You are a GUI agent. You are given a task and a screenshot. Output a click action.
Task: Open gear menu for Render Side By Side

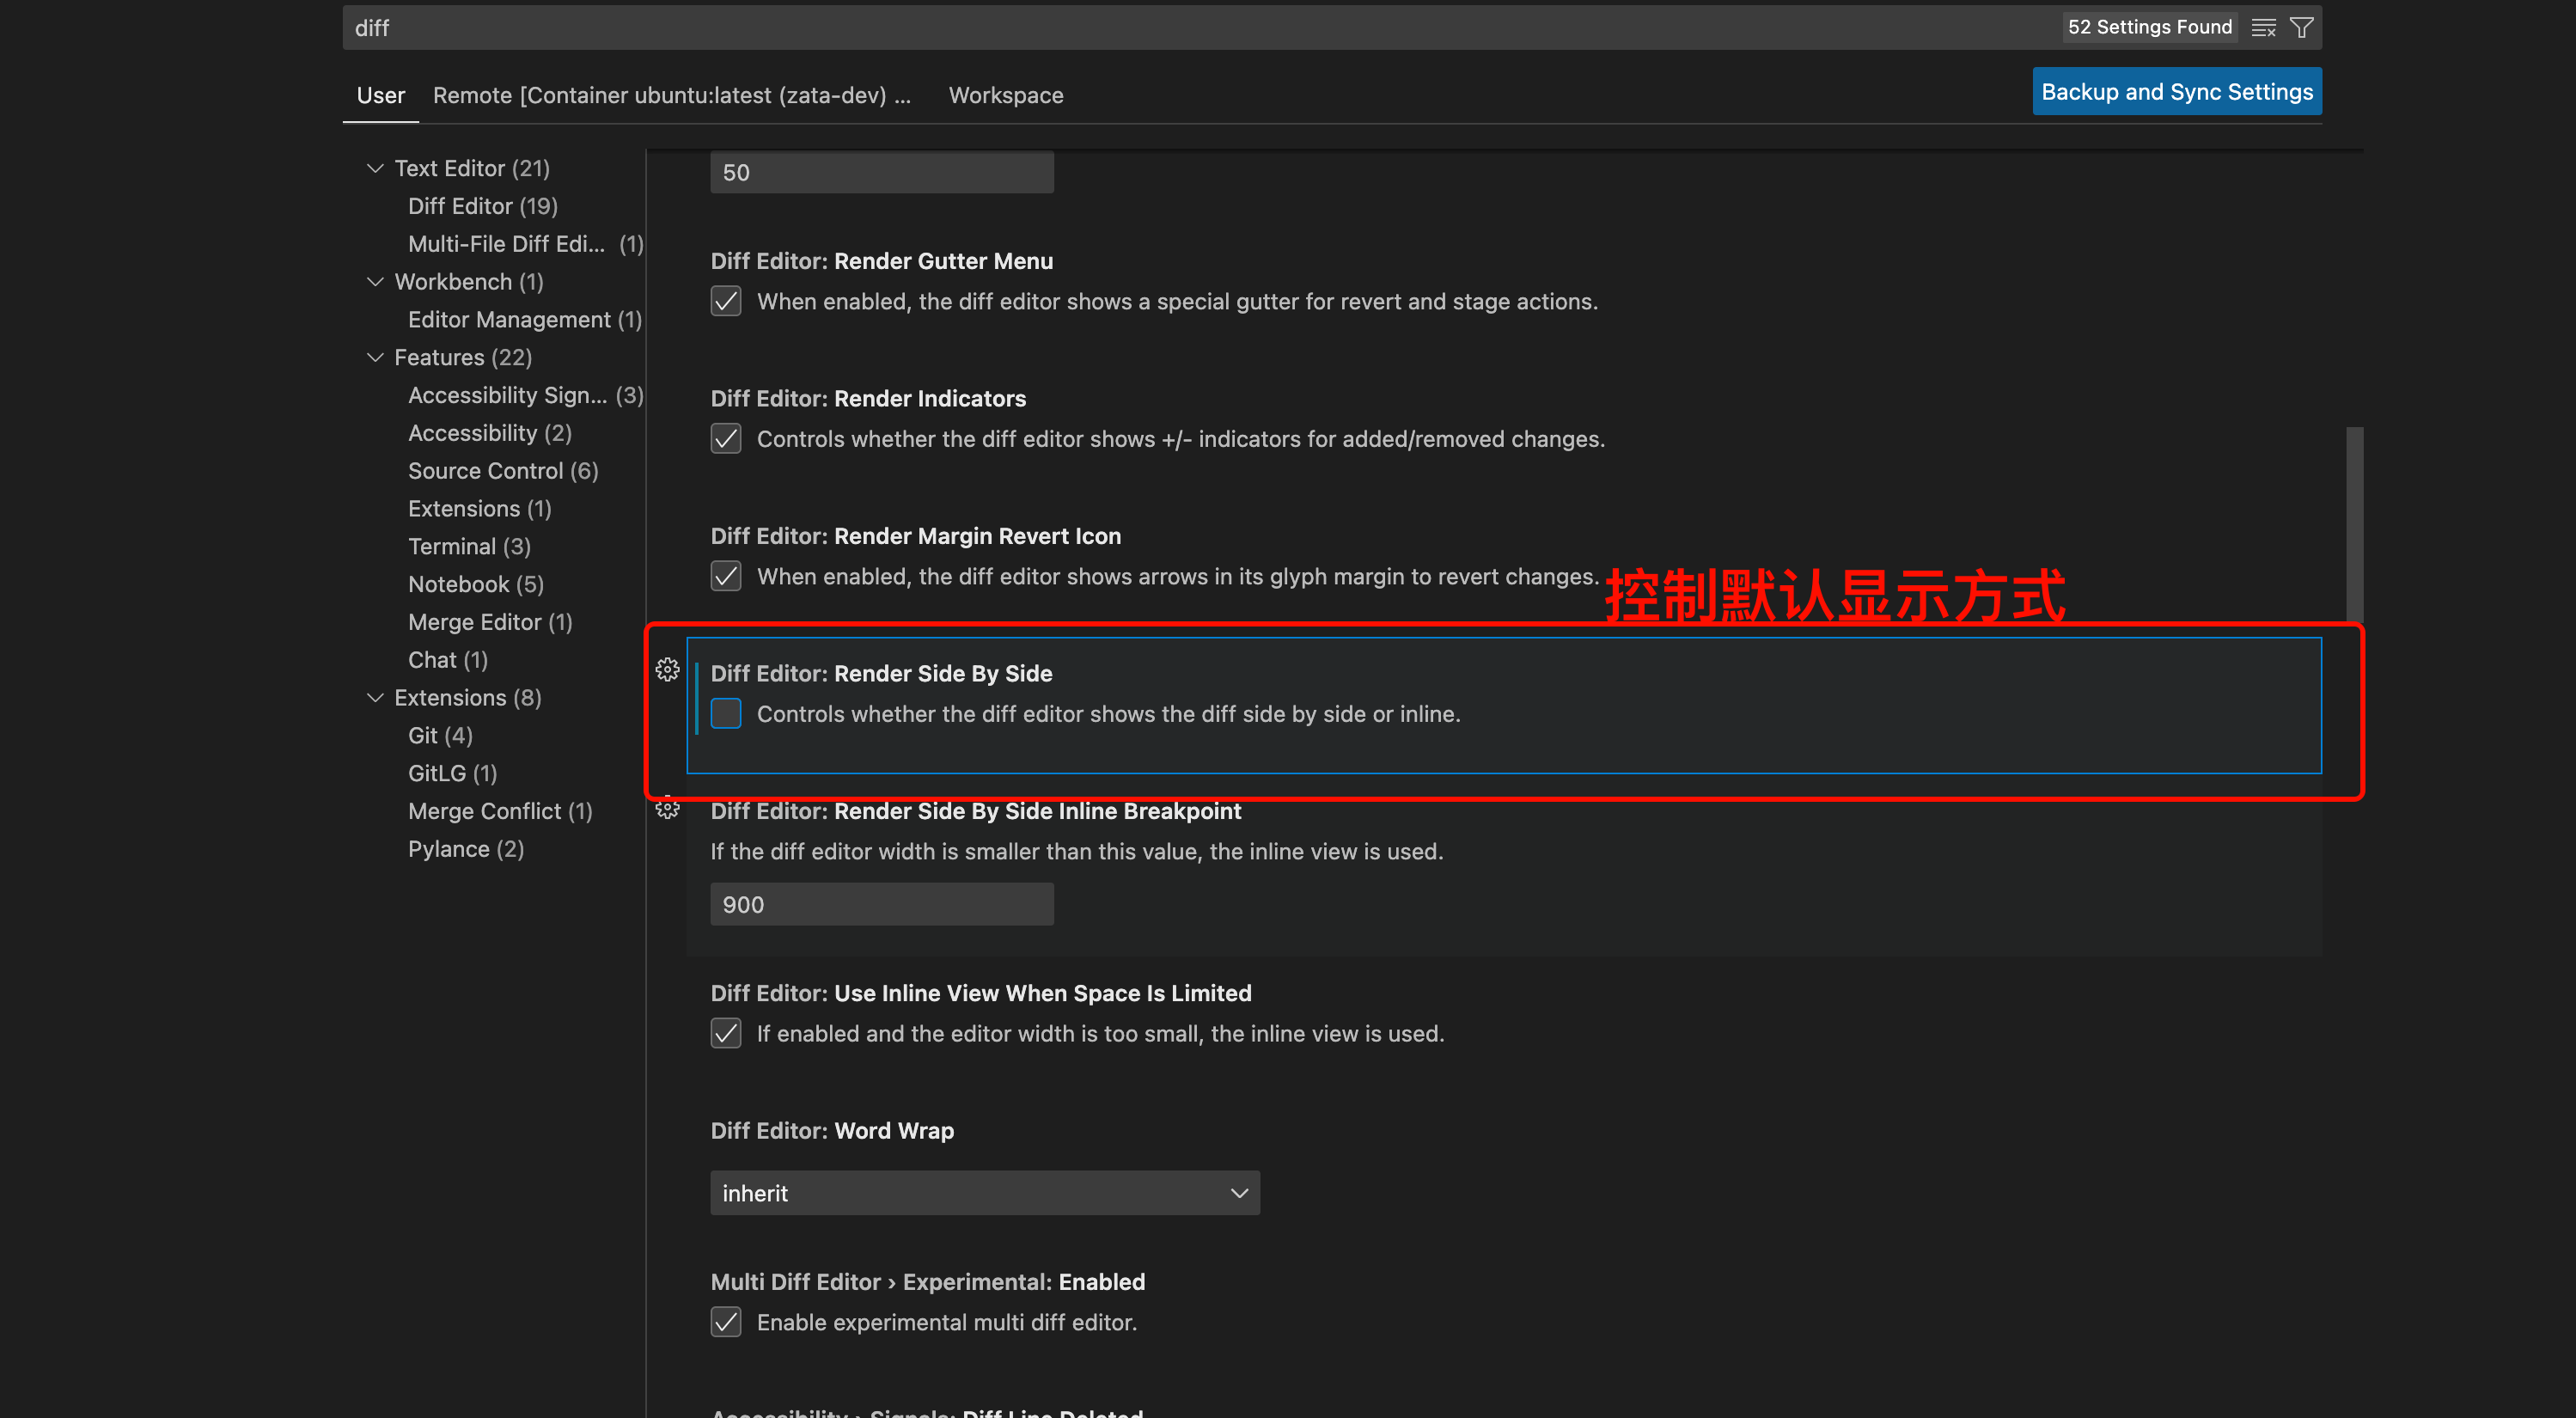click(x=667, y=670)
